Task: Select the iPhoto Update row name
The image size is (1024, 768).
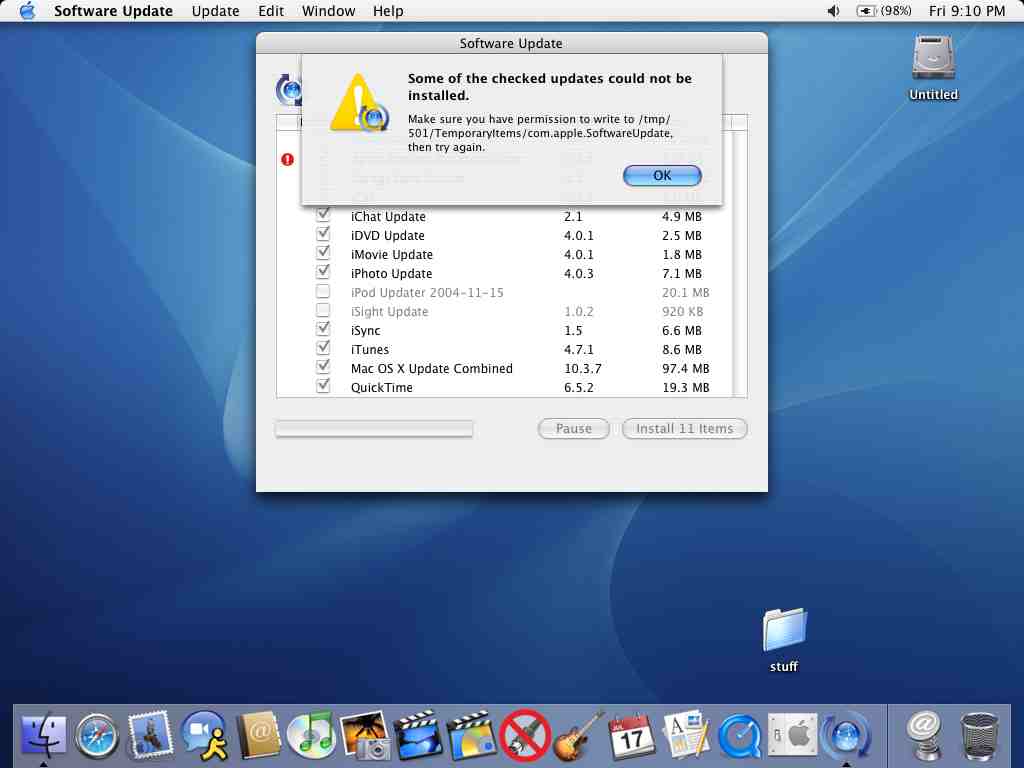Action: point(391,274)
